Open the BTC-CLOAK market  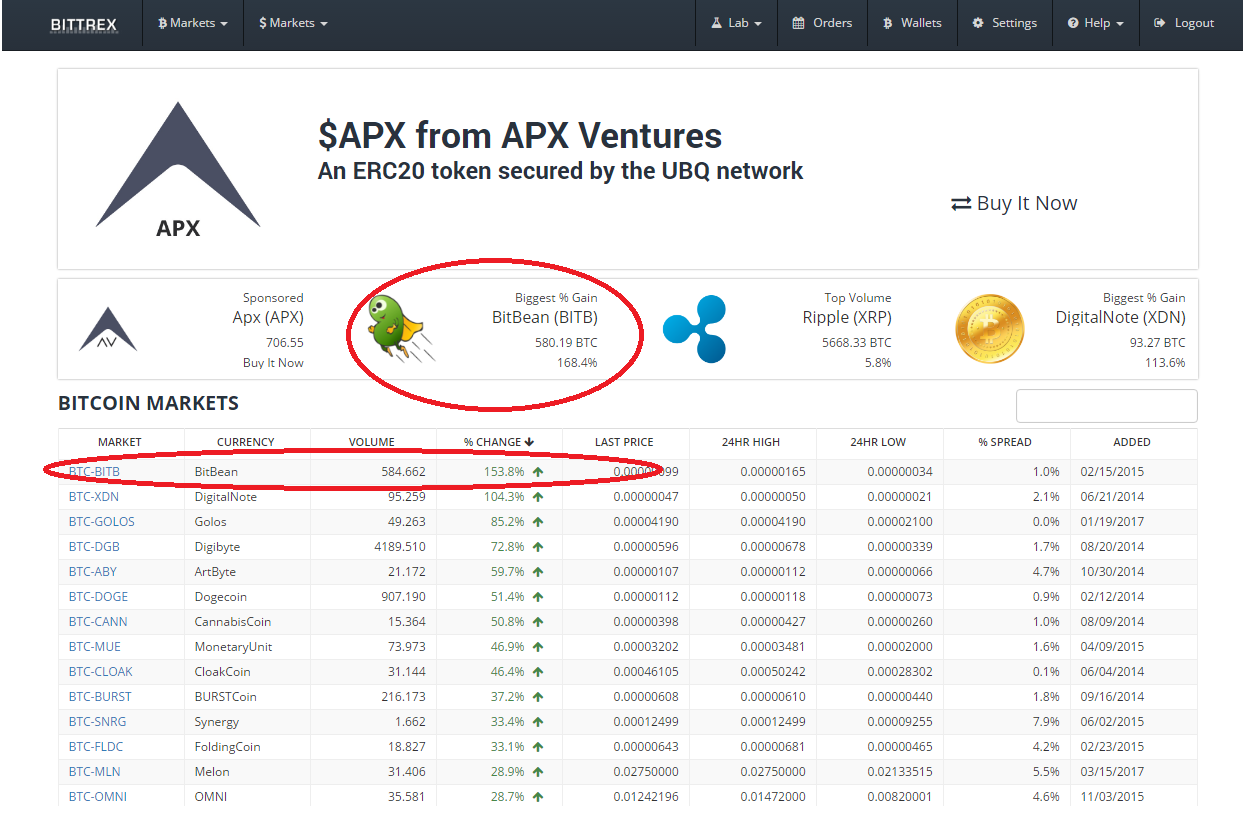click(x=100, y=671)
